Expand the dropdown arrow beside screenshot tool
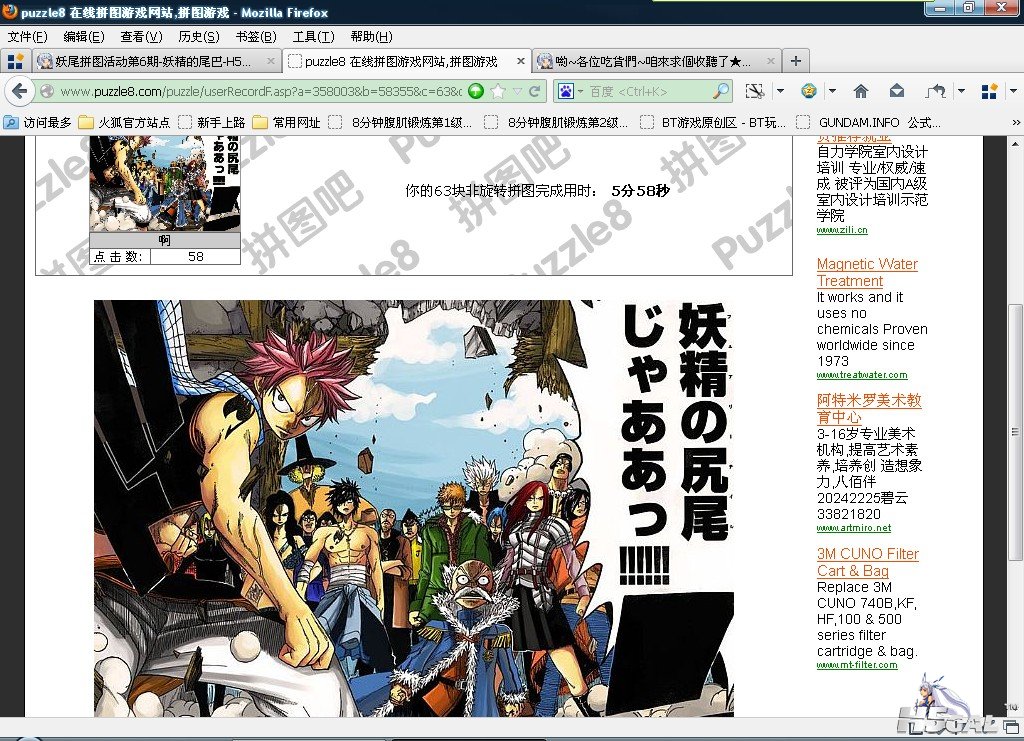1024x741 pixels. 780,91
